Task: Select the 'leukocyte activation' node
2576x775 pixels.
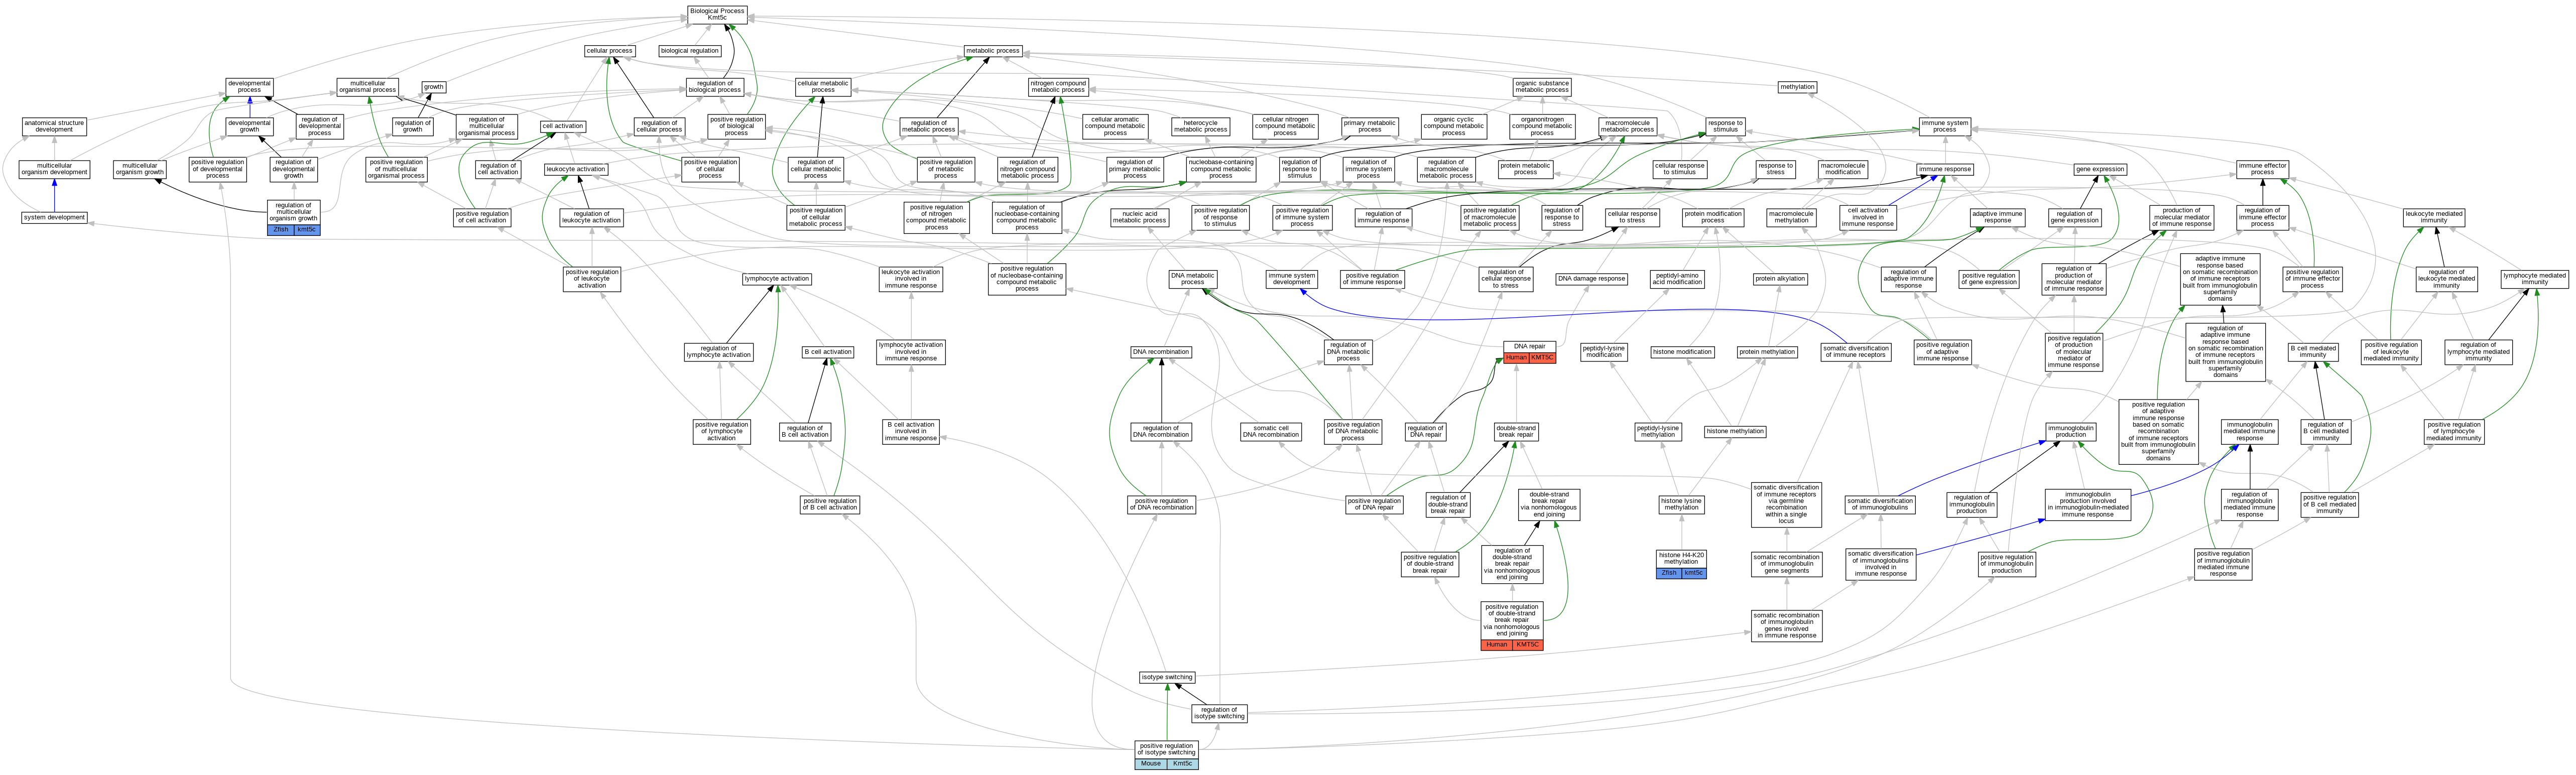Action: (576, 169)
